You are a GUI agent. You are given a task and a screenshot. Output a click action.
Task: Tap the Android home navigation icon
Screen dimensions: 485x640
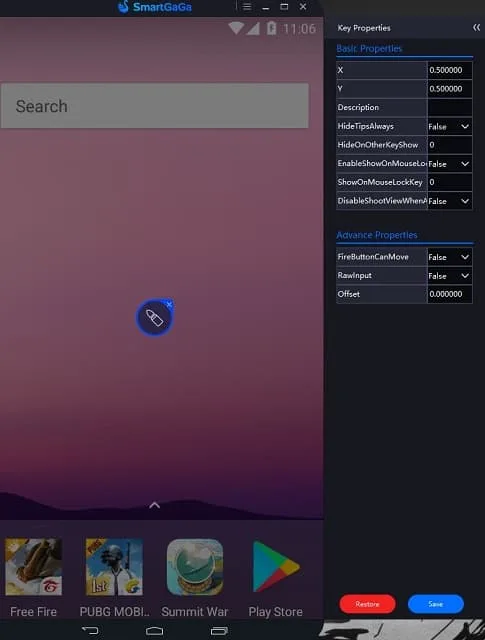(x=154, y=631)
